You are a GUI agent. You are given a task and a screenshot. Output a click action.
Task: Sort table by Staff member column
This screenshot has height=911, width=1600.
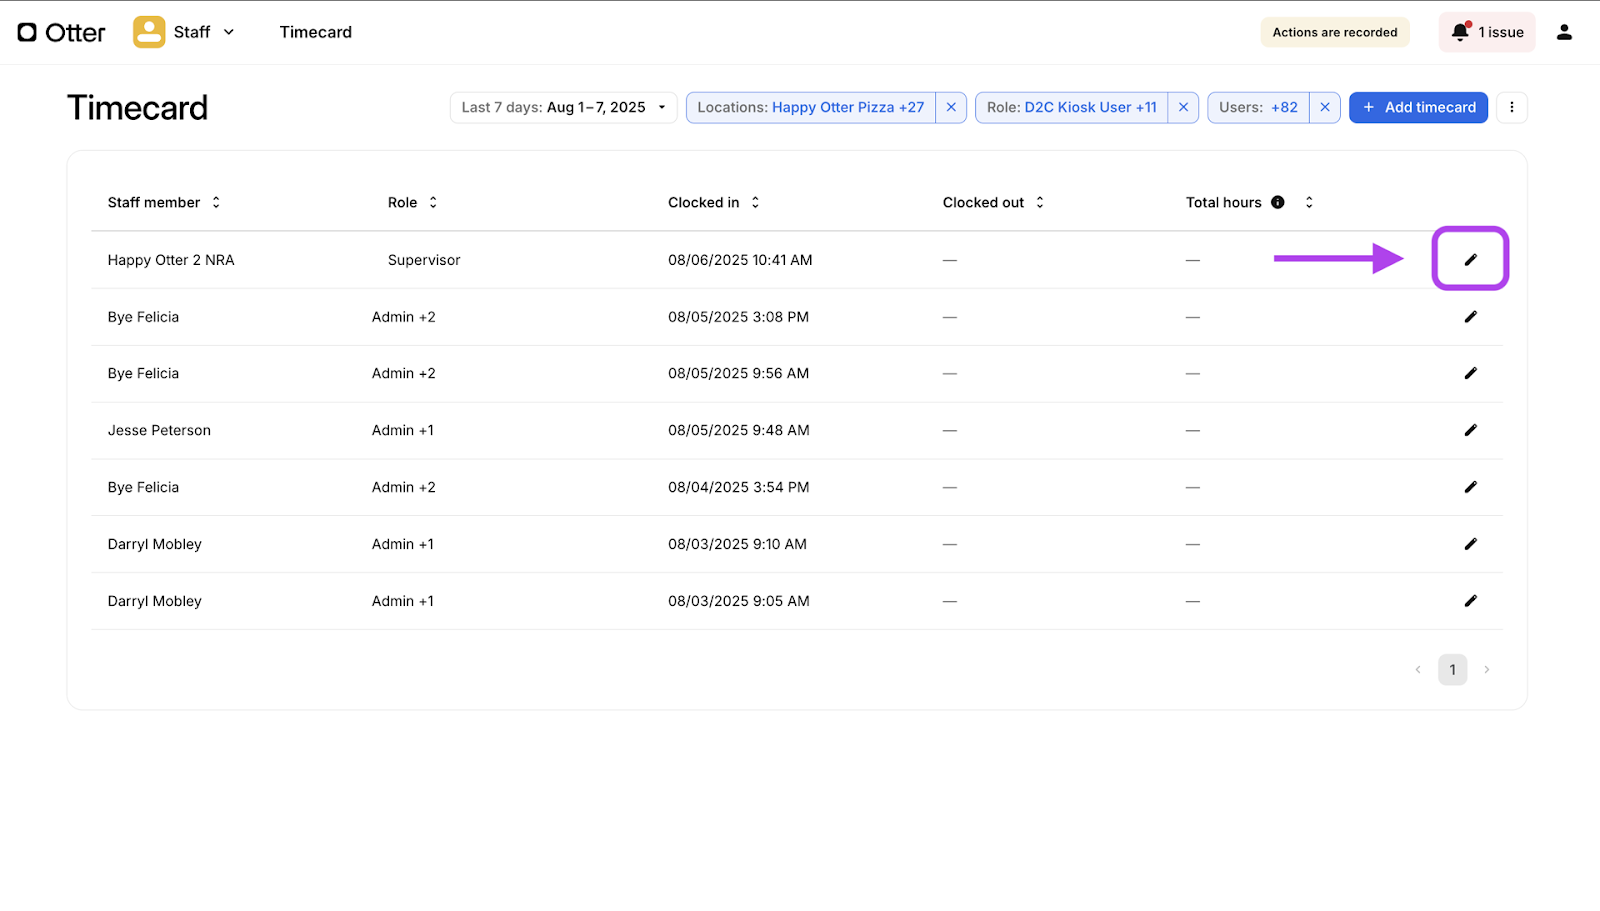(216, 202)
